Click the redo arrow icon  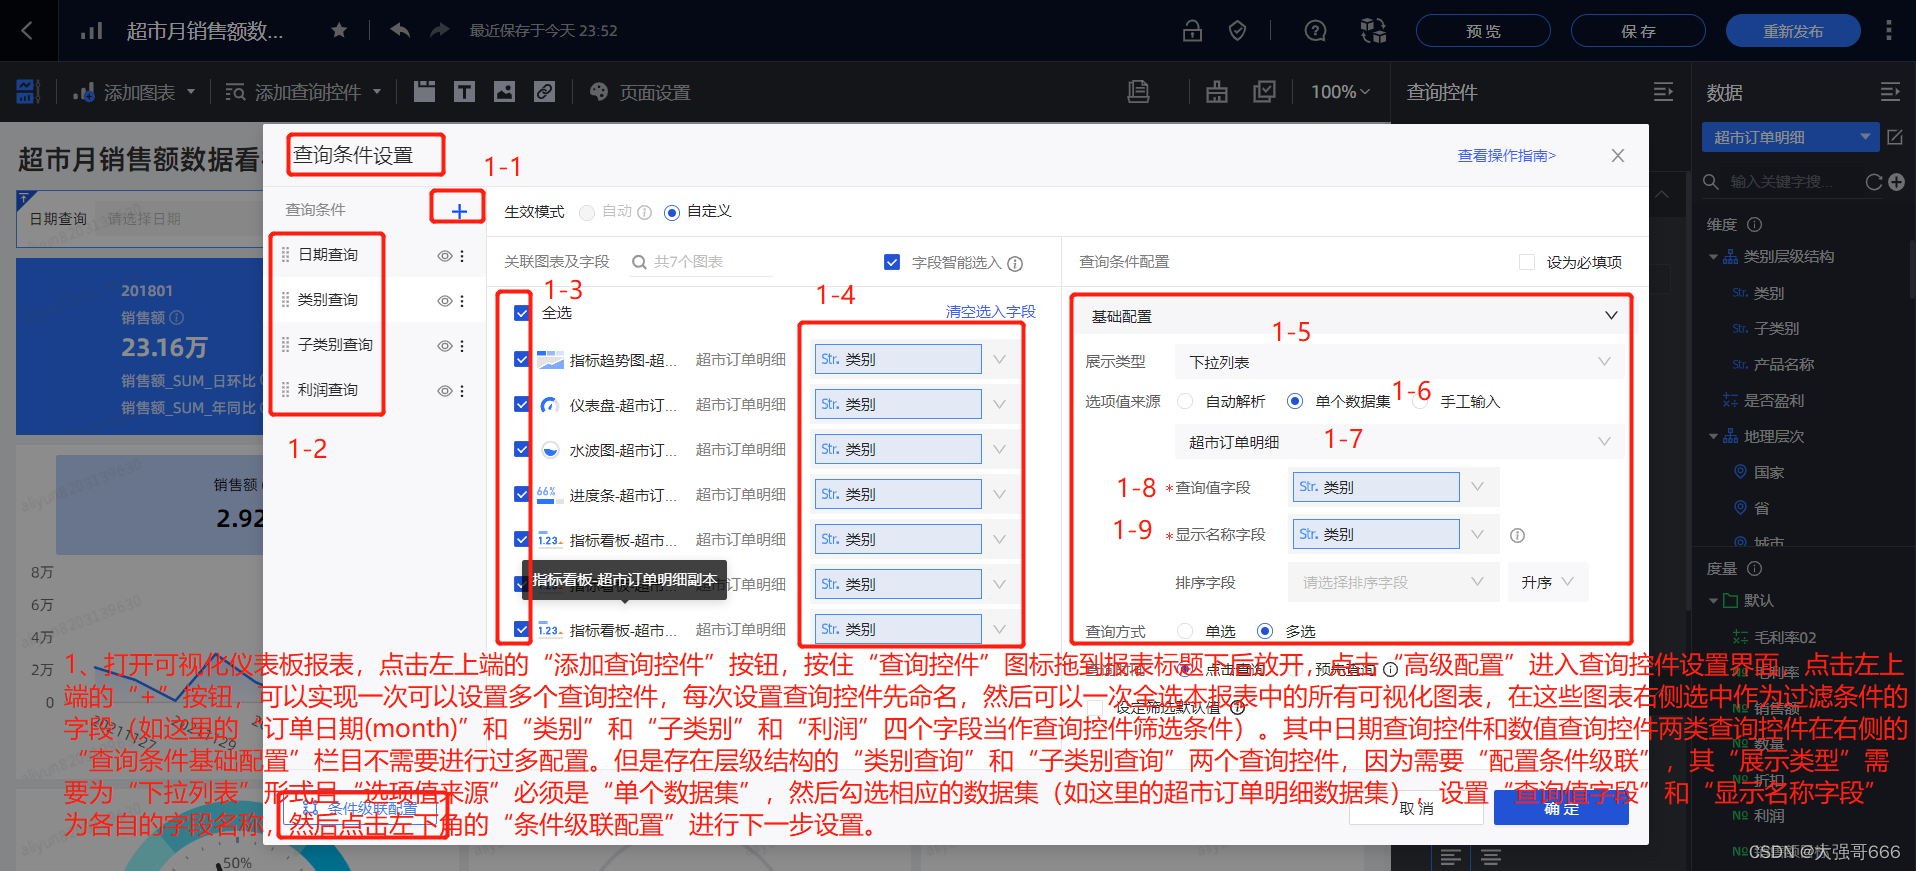point(439,30)
